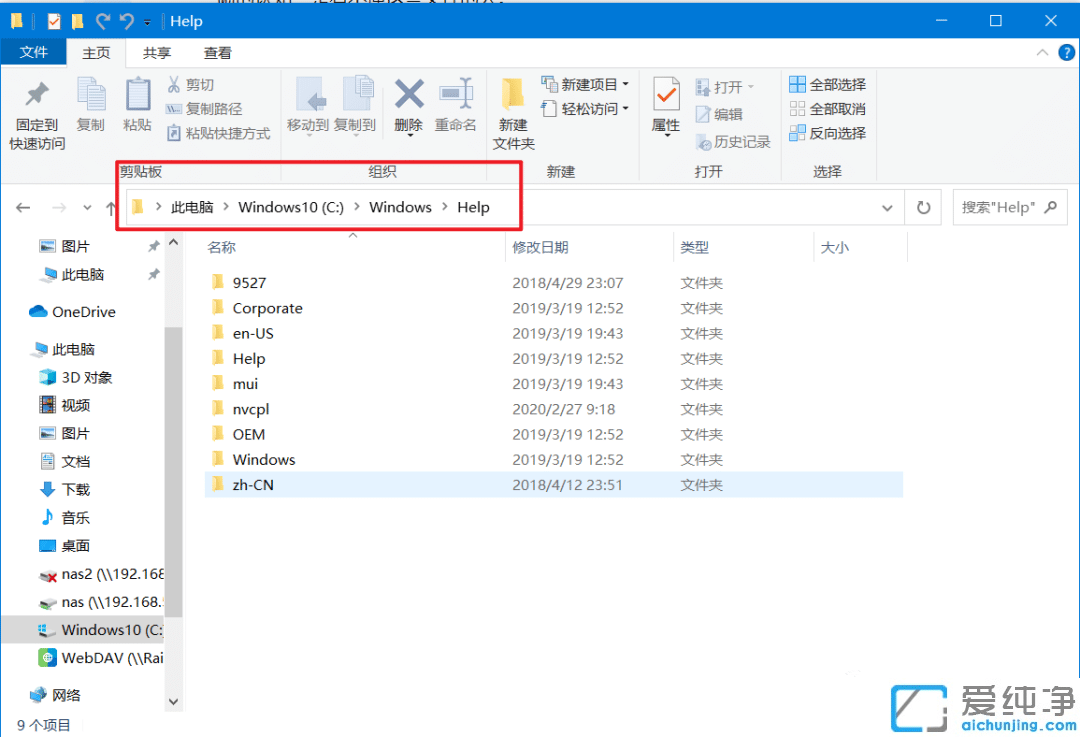Click the Copy (复制) ribbon icon

click(91, 94)
